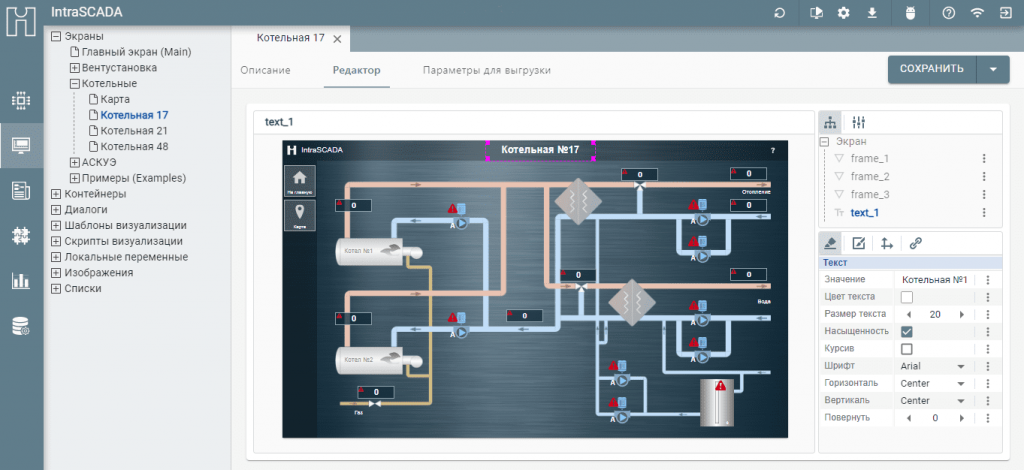Viewport: 1024px width, 470px height.
Task: Open the Шрифт Arial dropdown
Action: coord(933,366)
